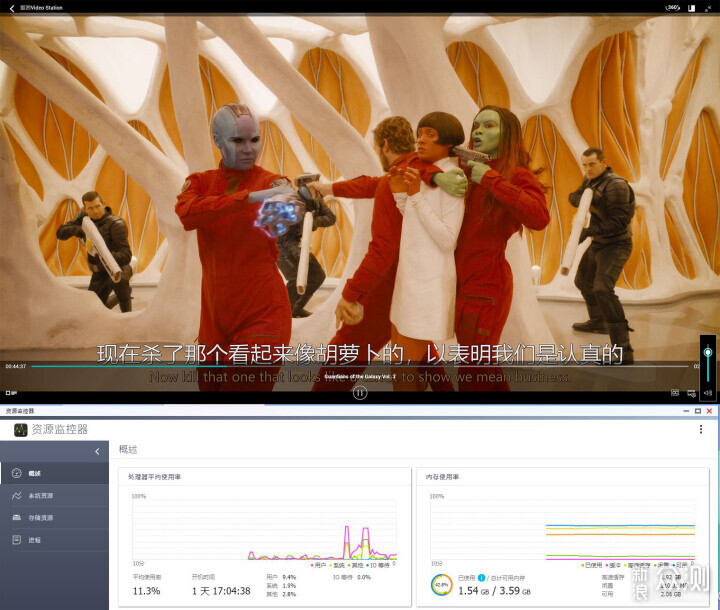Adjust the vertical volume slider
This screenshot has width=720, height=610.
(x=708, y=363)
